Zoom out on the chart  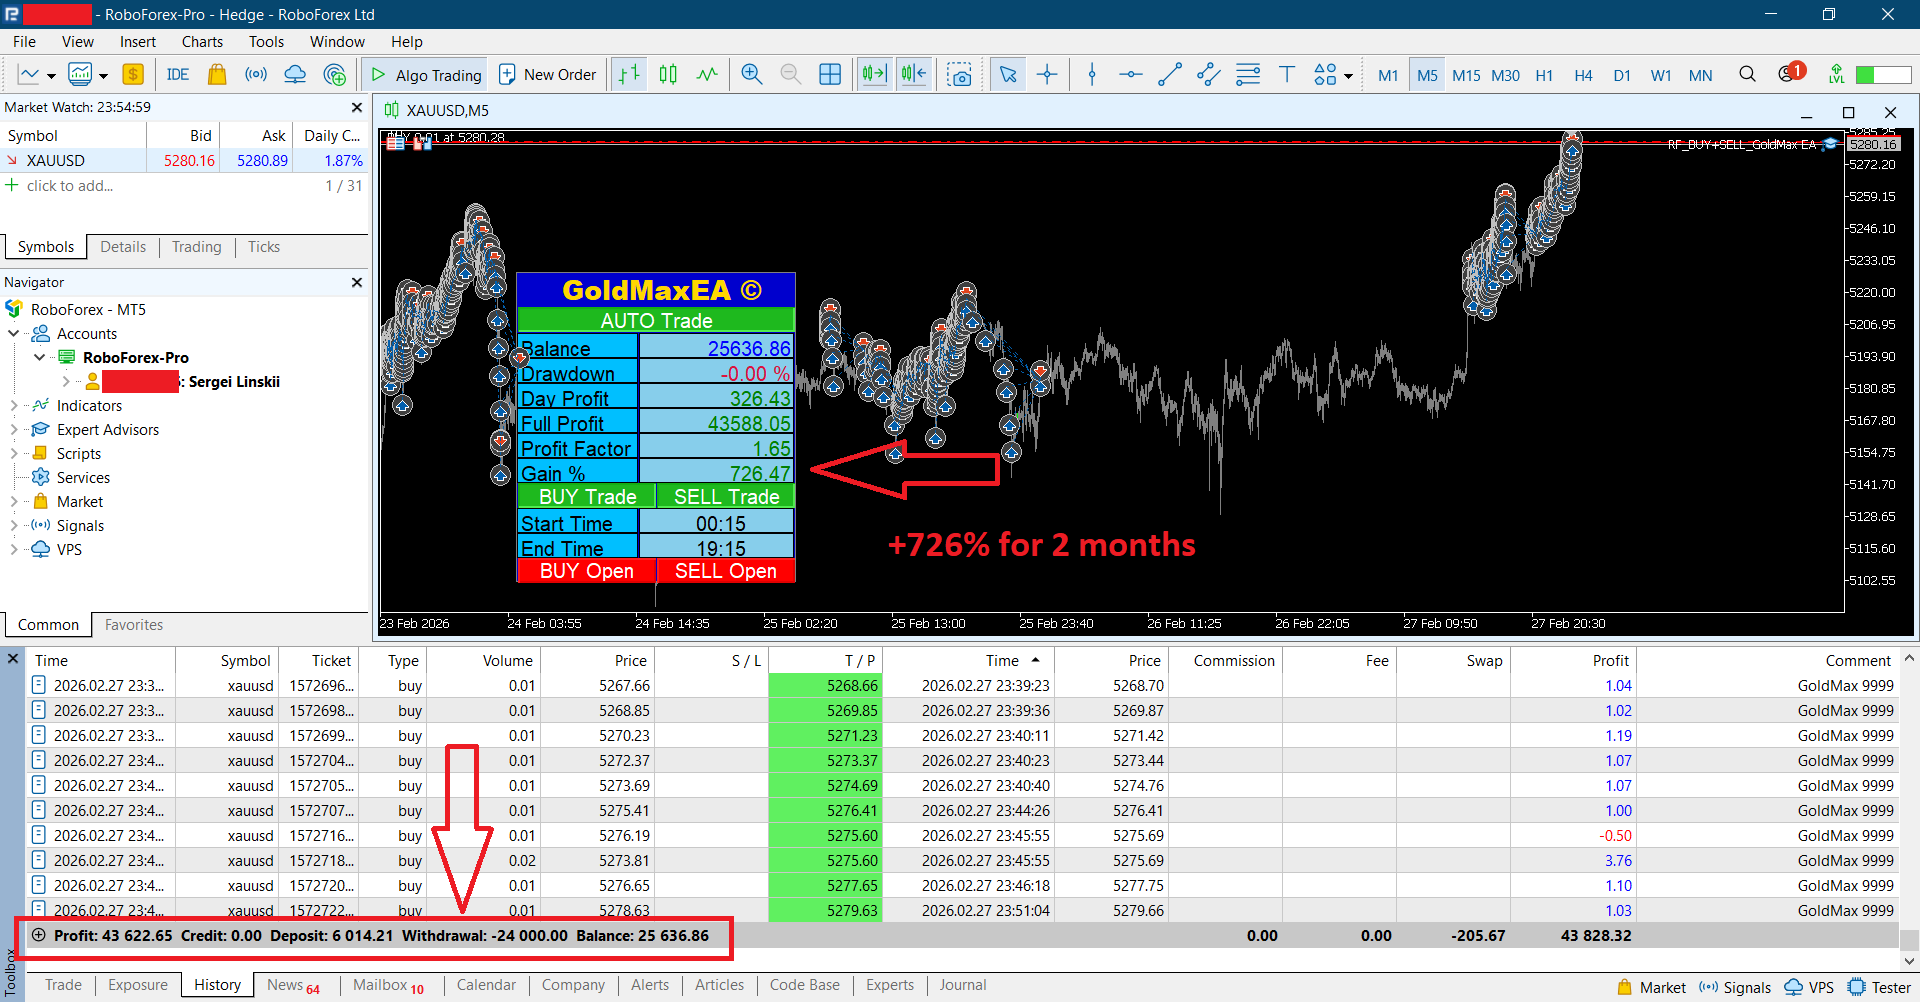tap(790, 75)
